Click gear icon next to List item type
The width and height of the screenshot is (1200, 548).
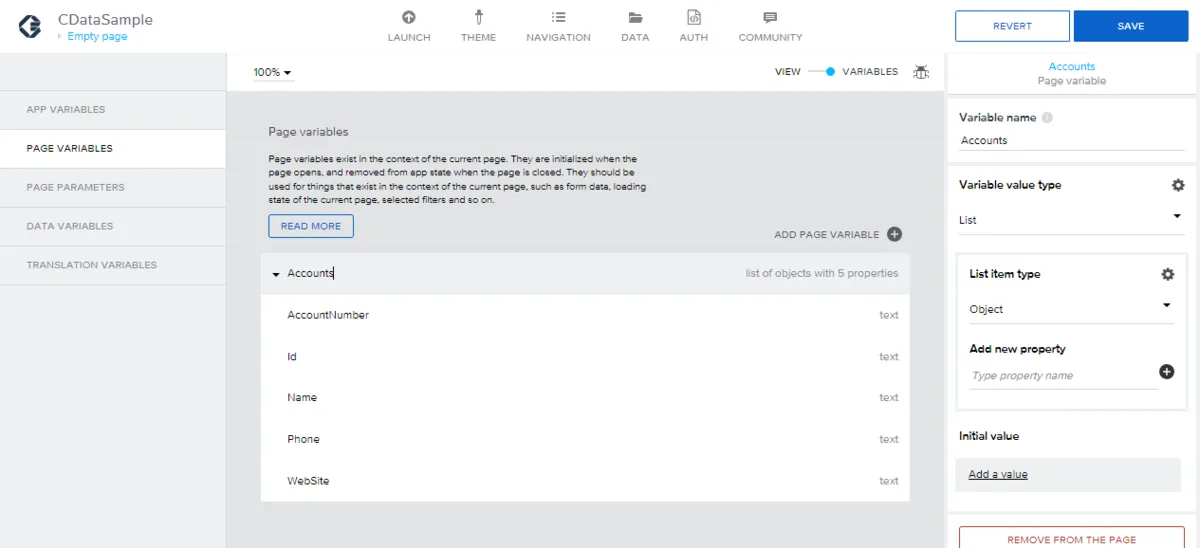coord(1167,274)
